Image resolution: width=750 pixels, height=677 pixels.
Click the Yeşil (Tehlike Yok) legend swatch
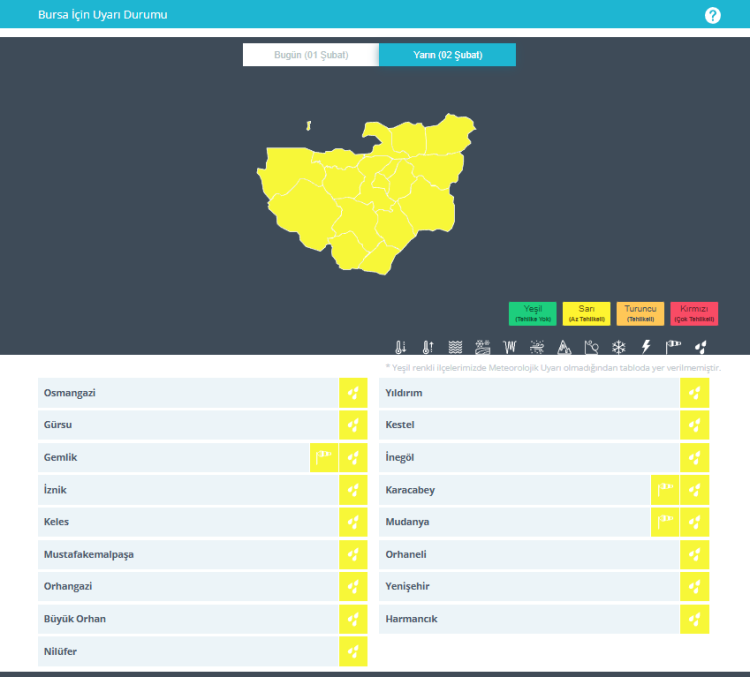532,313
